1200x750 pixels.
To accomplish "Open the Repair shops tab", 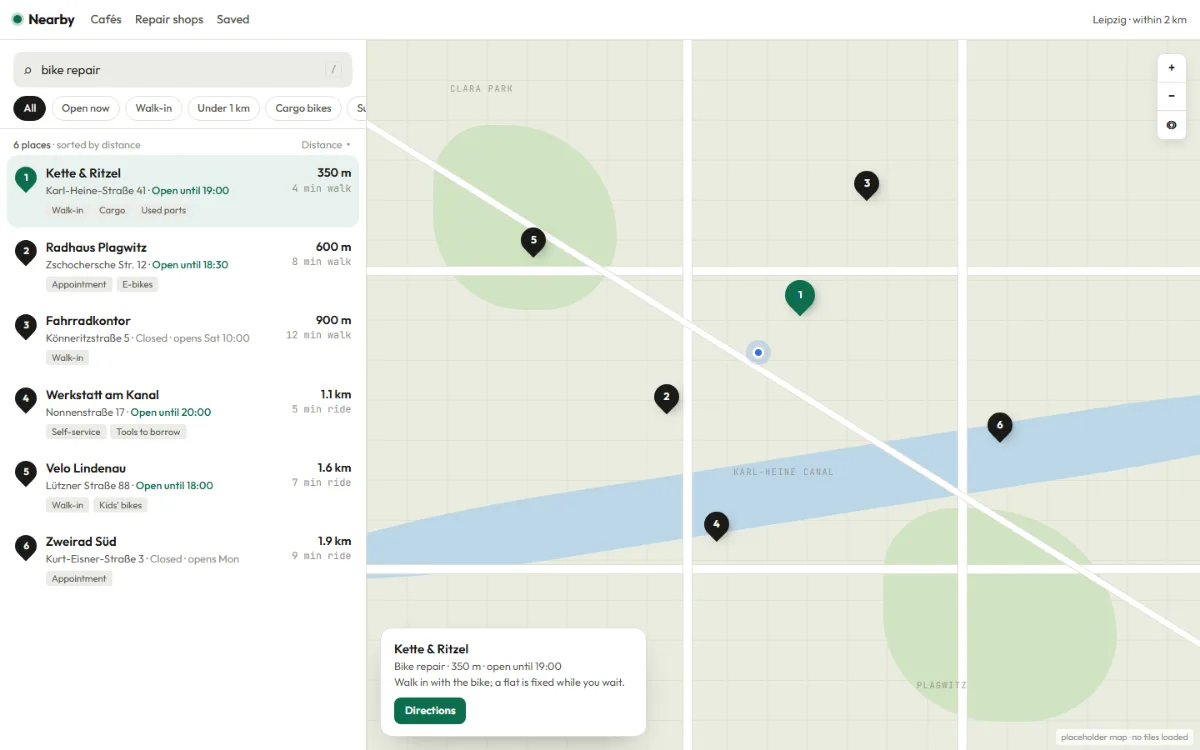I will pos(169,19).
